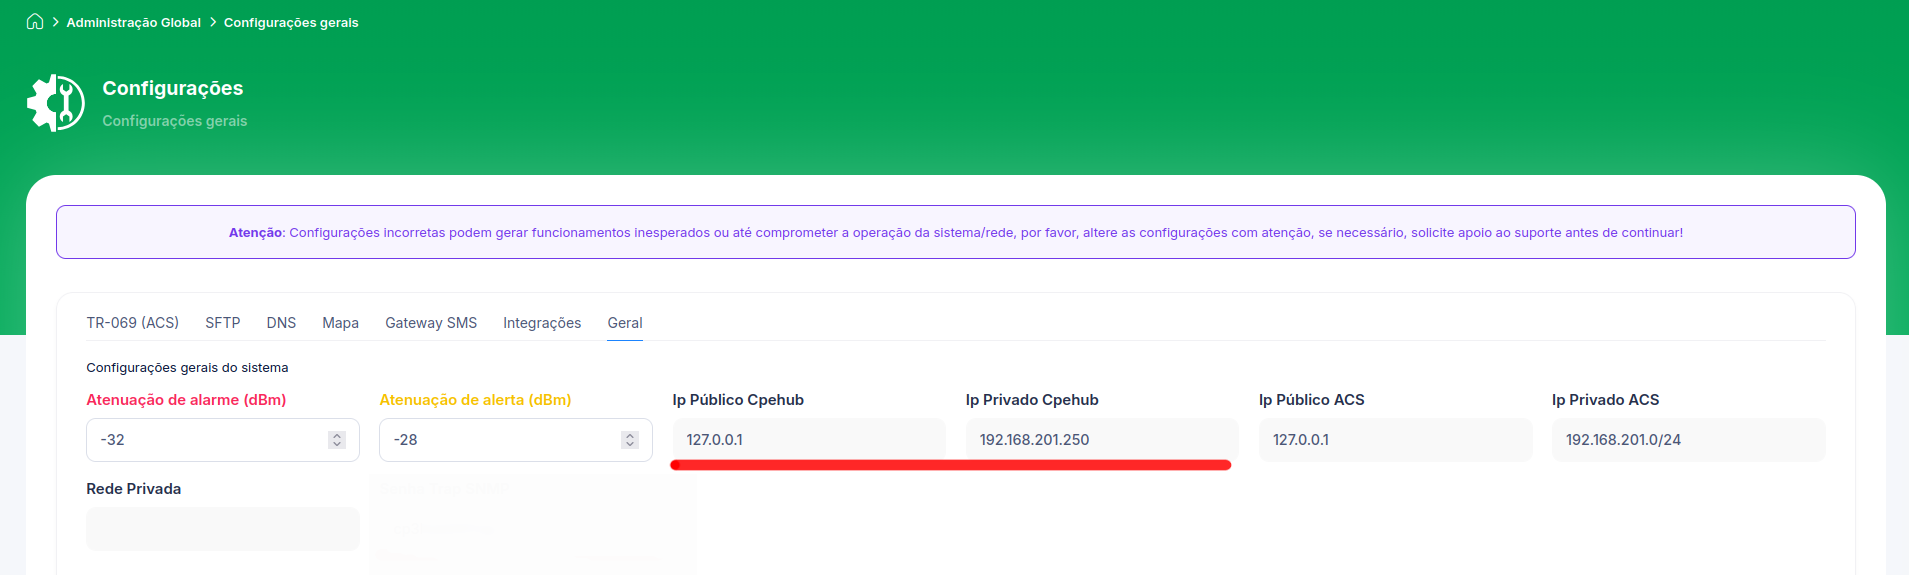The height and width of the screenshot is (575, 1909).
Task: Click the empty Rede Privada field
Action: [223, 529]
